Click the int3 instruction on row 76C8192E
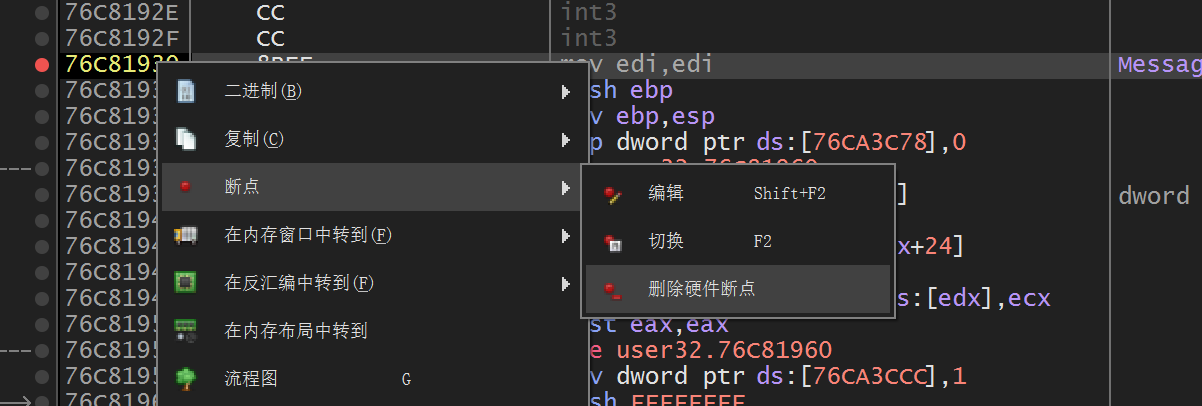 click(589, 13)
